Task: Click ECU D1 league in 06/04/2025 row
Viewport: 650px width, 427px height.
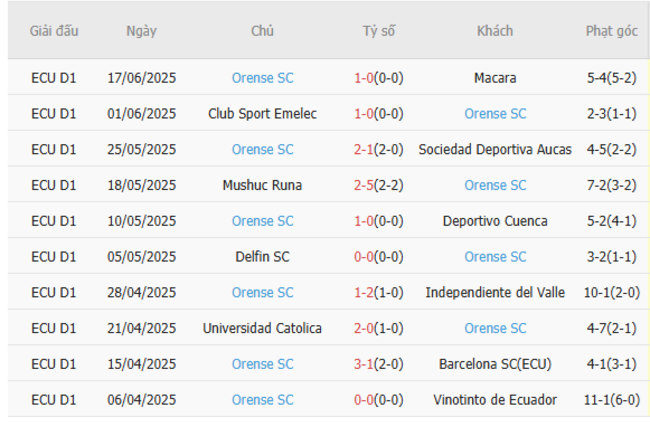Action: click(54, 400)
